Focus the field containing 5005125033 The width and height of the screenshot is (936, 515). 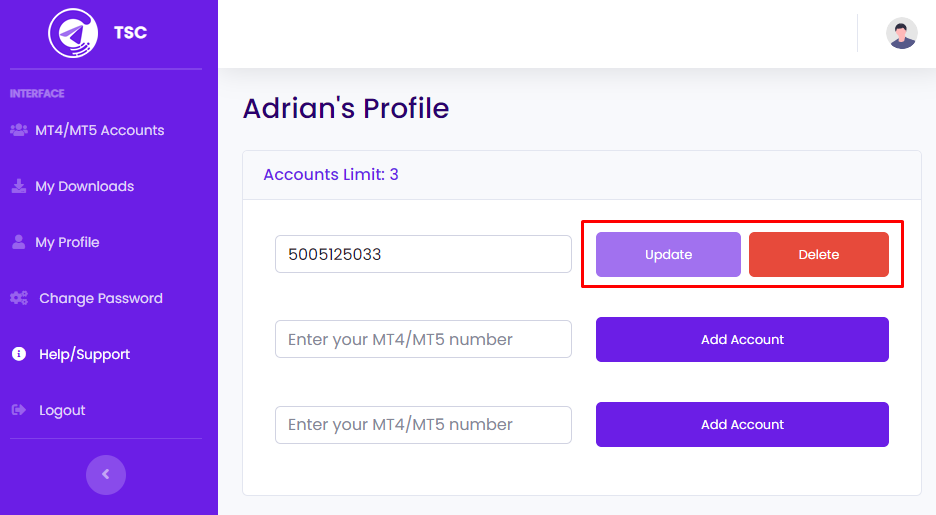(x=423, y=254)
